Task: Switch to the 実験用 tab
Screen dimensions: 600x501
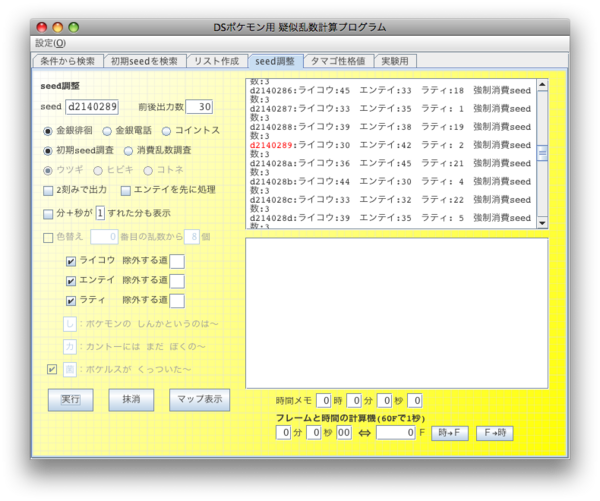Action: click(x=395, y=61)
